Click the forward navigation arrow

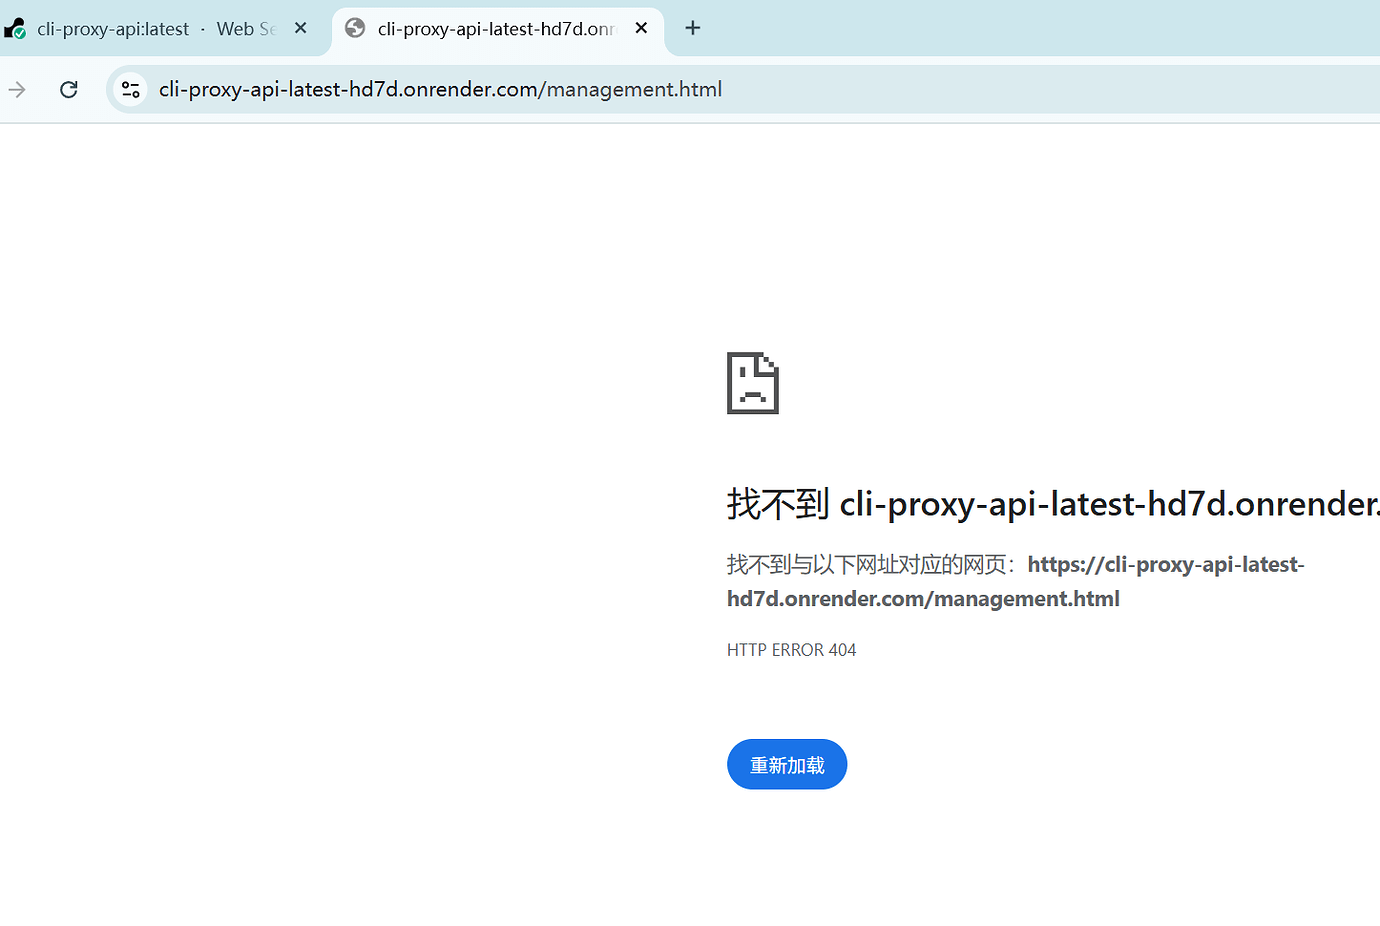coord(18,90)
